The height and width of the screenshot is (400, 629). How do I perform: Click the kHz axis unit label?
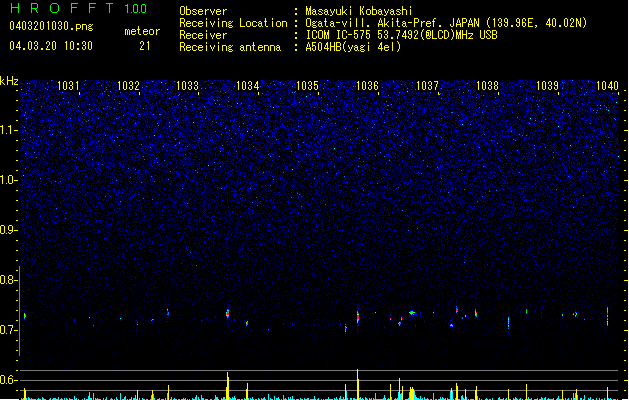[9, 81]
